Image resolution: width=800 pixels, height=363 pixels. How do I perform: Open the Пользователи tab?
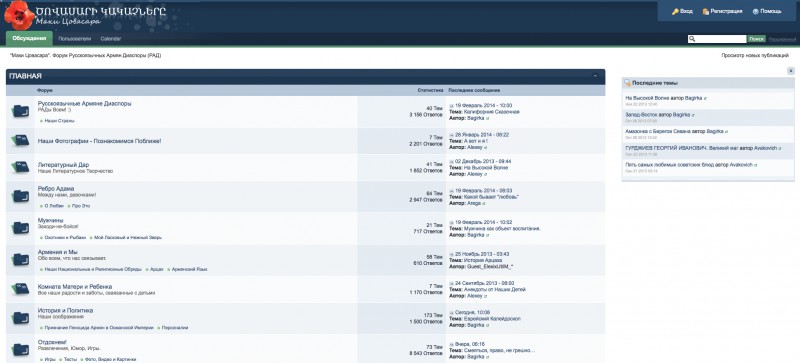tap(74, 39)
